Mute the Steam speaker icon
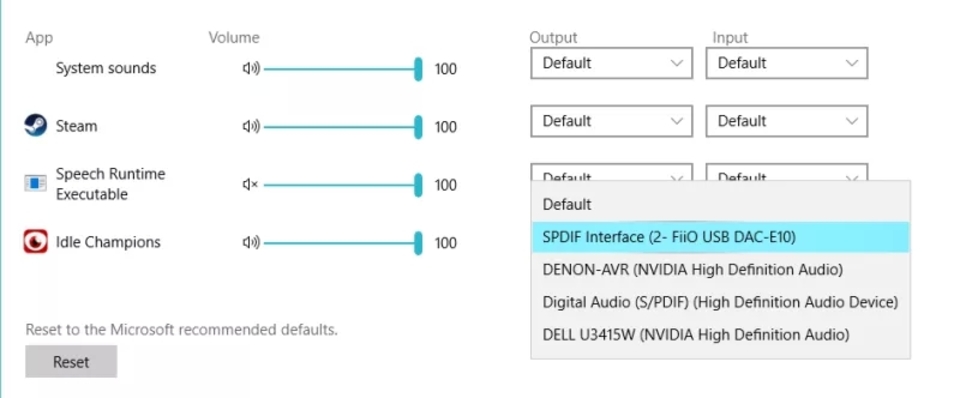This screenshot has height=398, width=960. coord(251,127)
